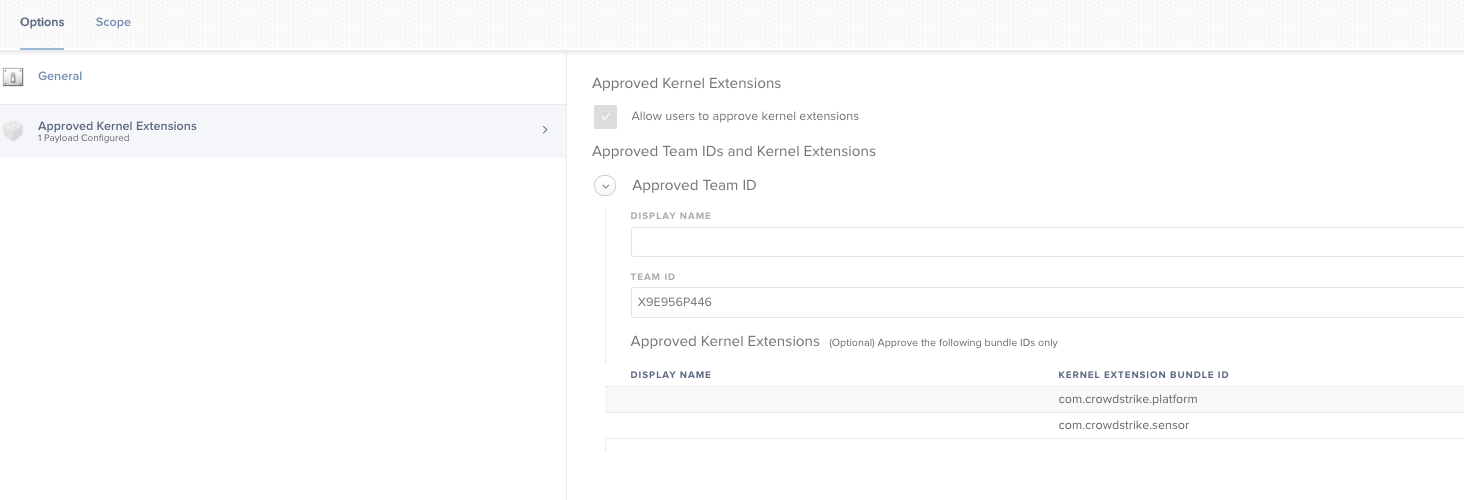The width and height of the screenshot is (1464, 500).
Task: Click the display name cell for crowdstrike.sensor
Action: pyautogui.click(x=831, y=425)
